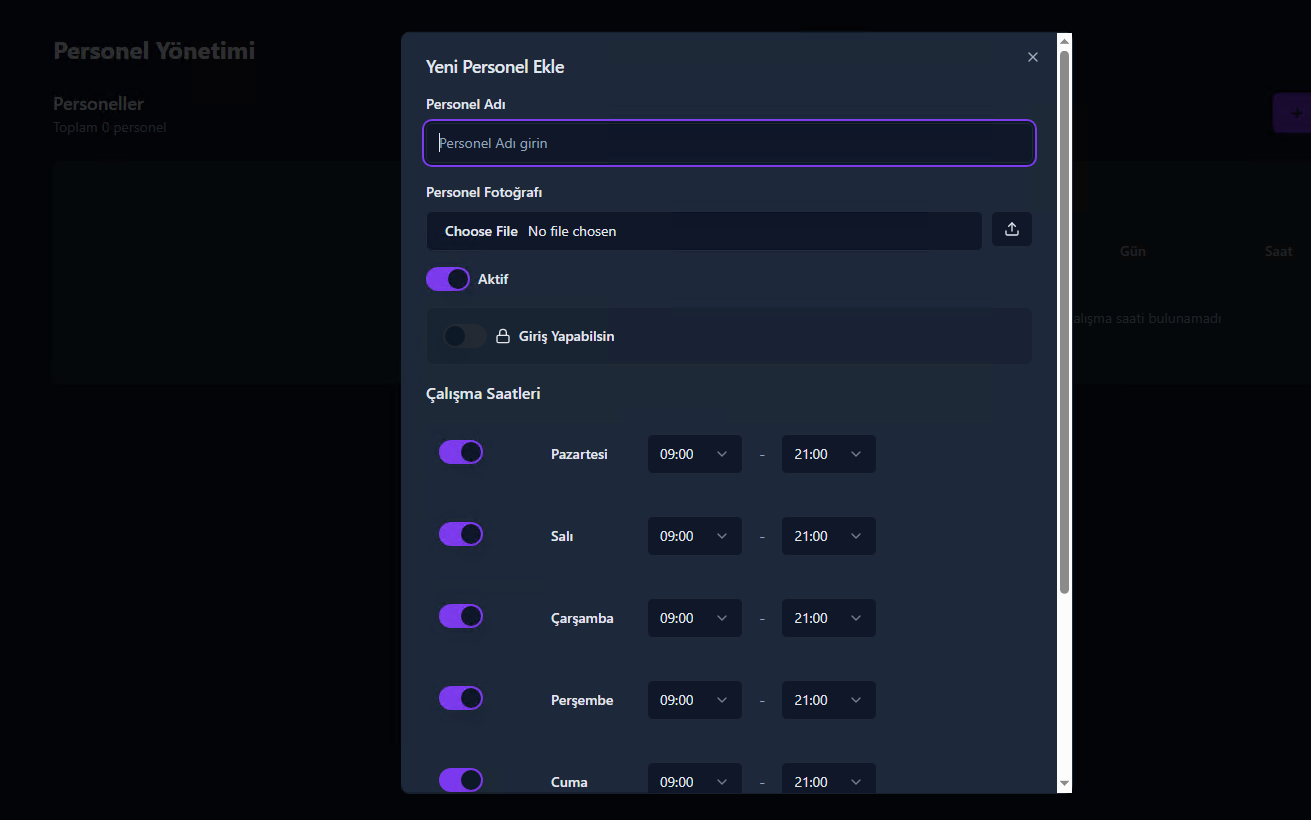Toggle the Çarşamba working day switch
Screen dimensions: 1311x820
coord(461,616)
